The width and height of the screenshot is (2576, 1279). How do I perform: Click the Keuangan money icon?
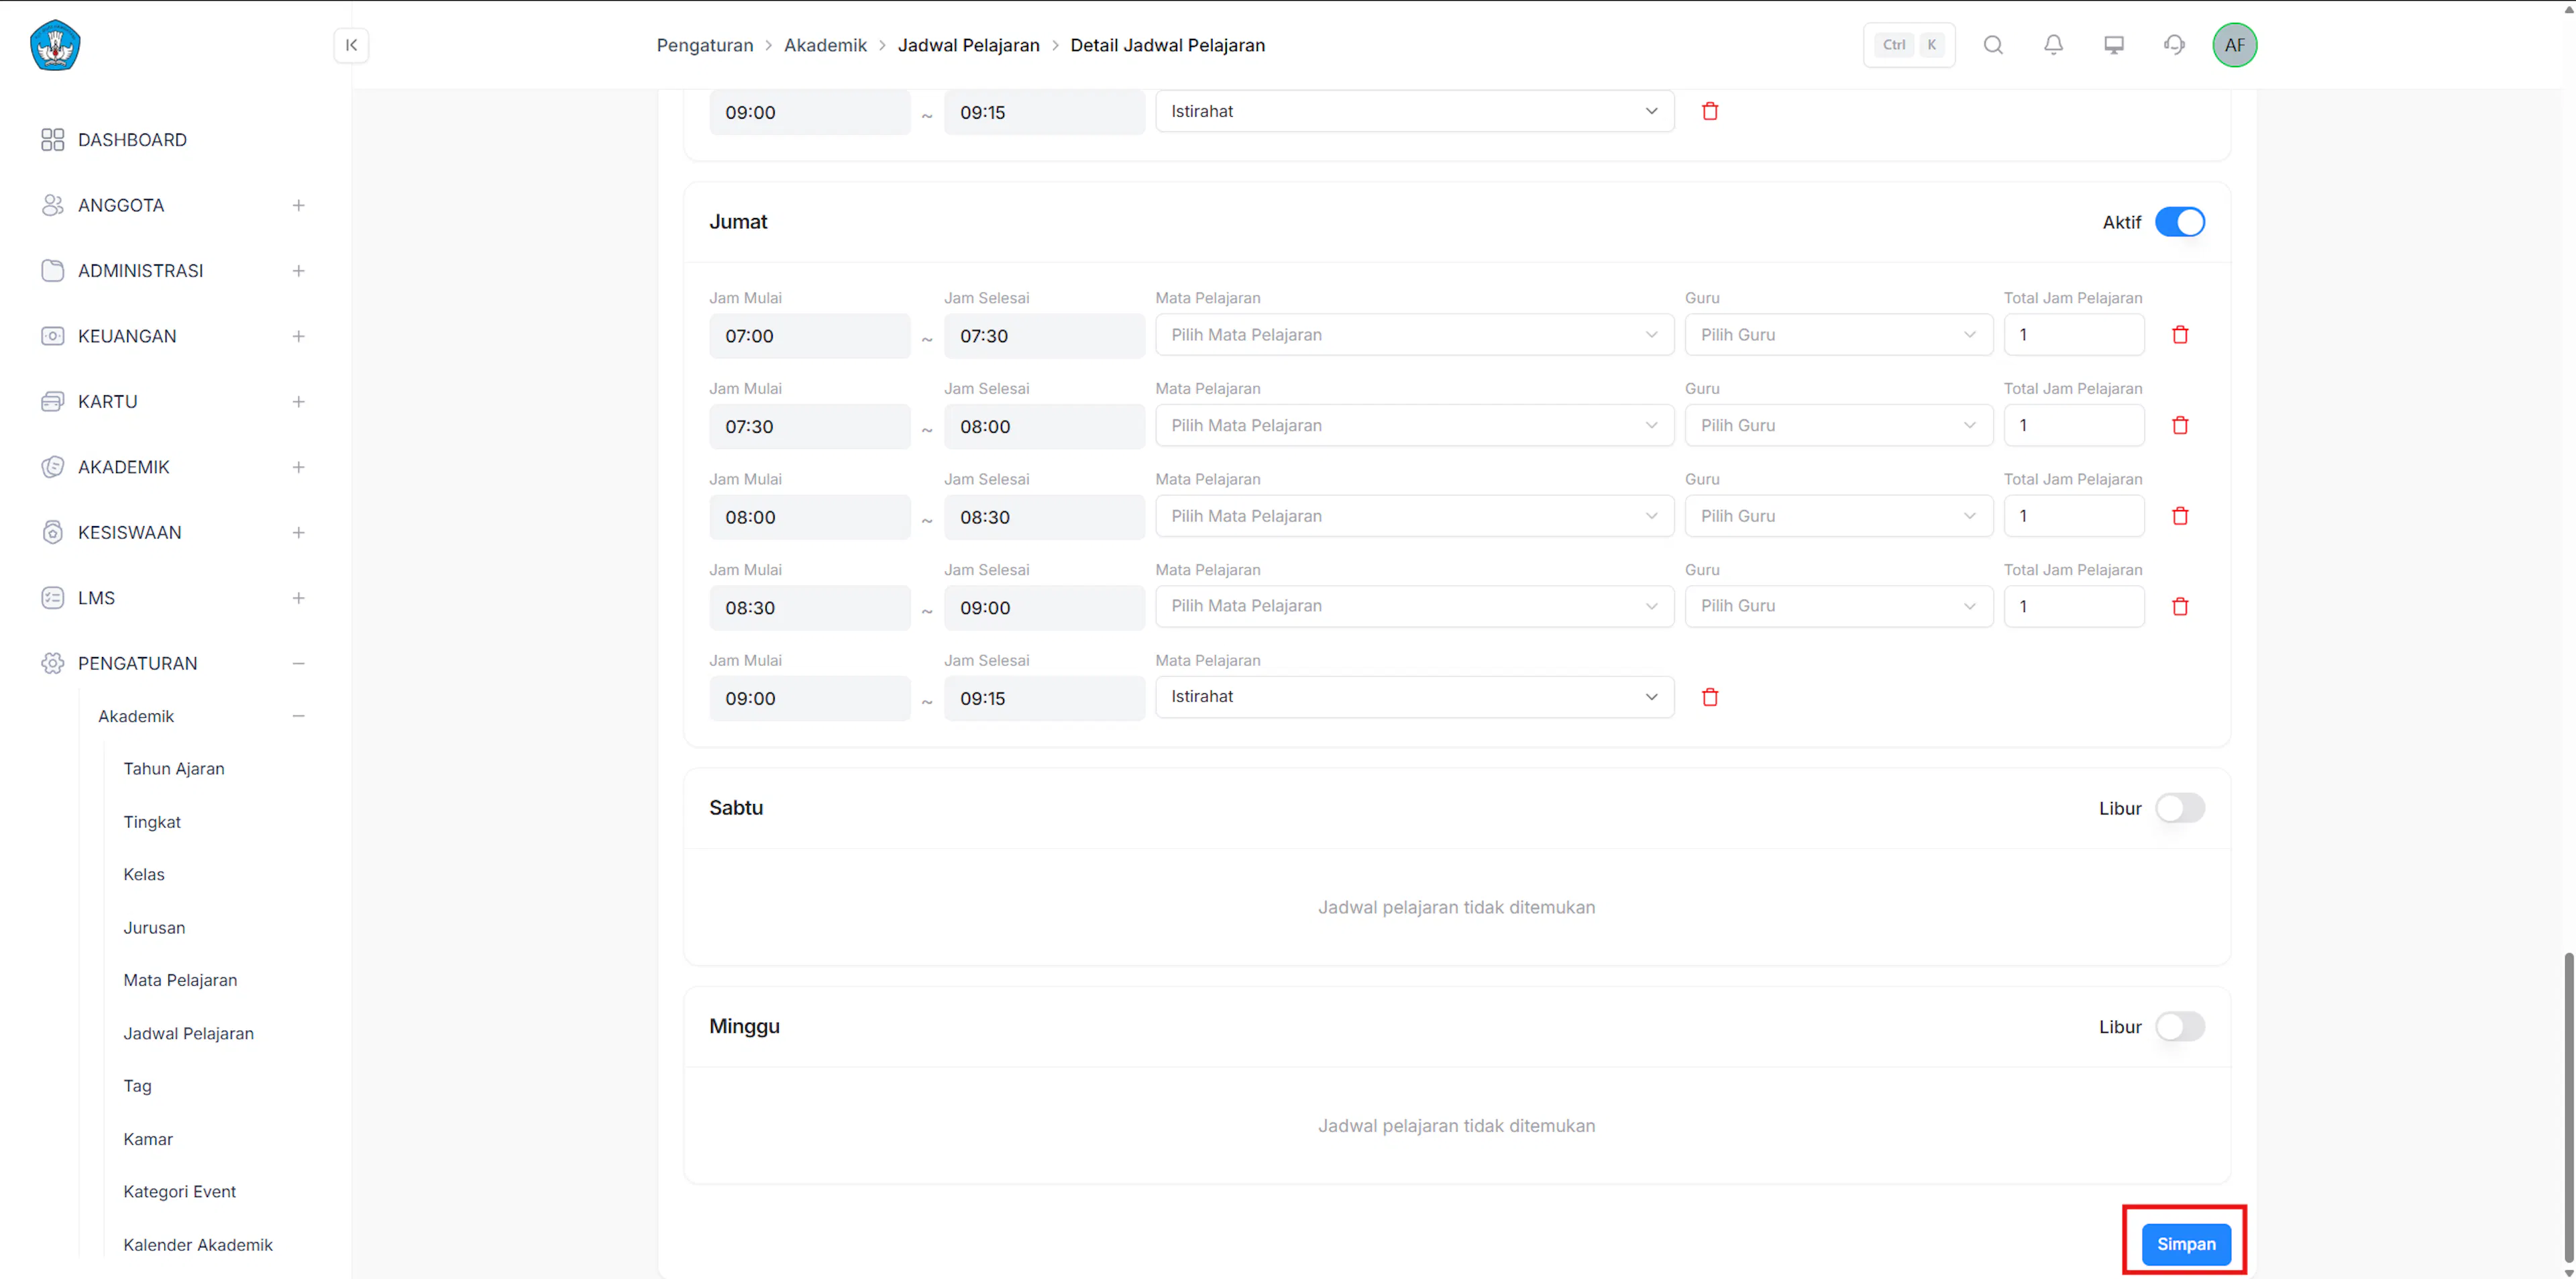(x=53, y=336)
